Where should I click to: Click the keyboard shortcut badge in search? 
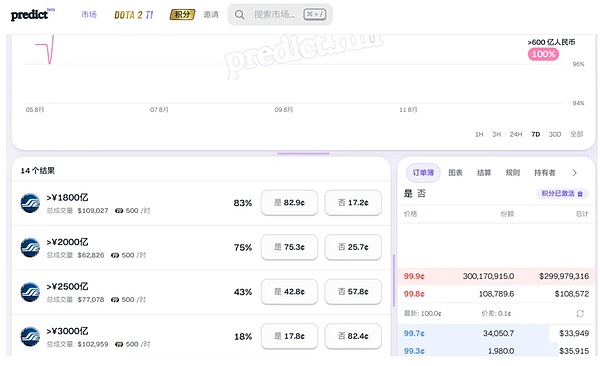pos(315,15)
